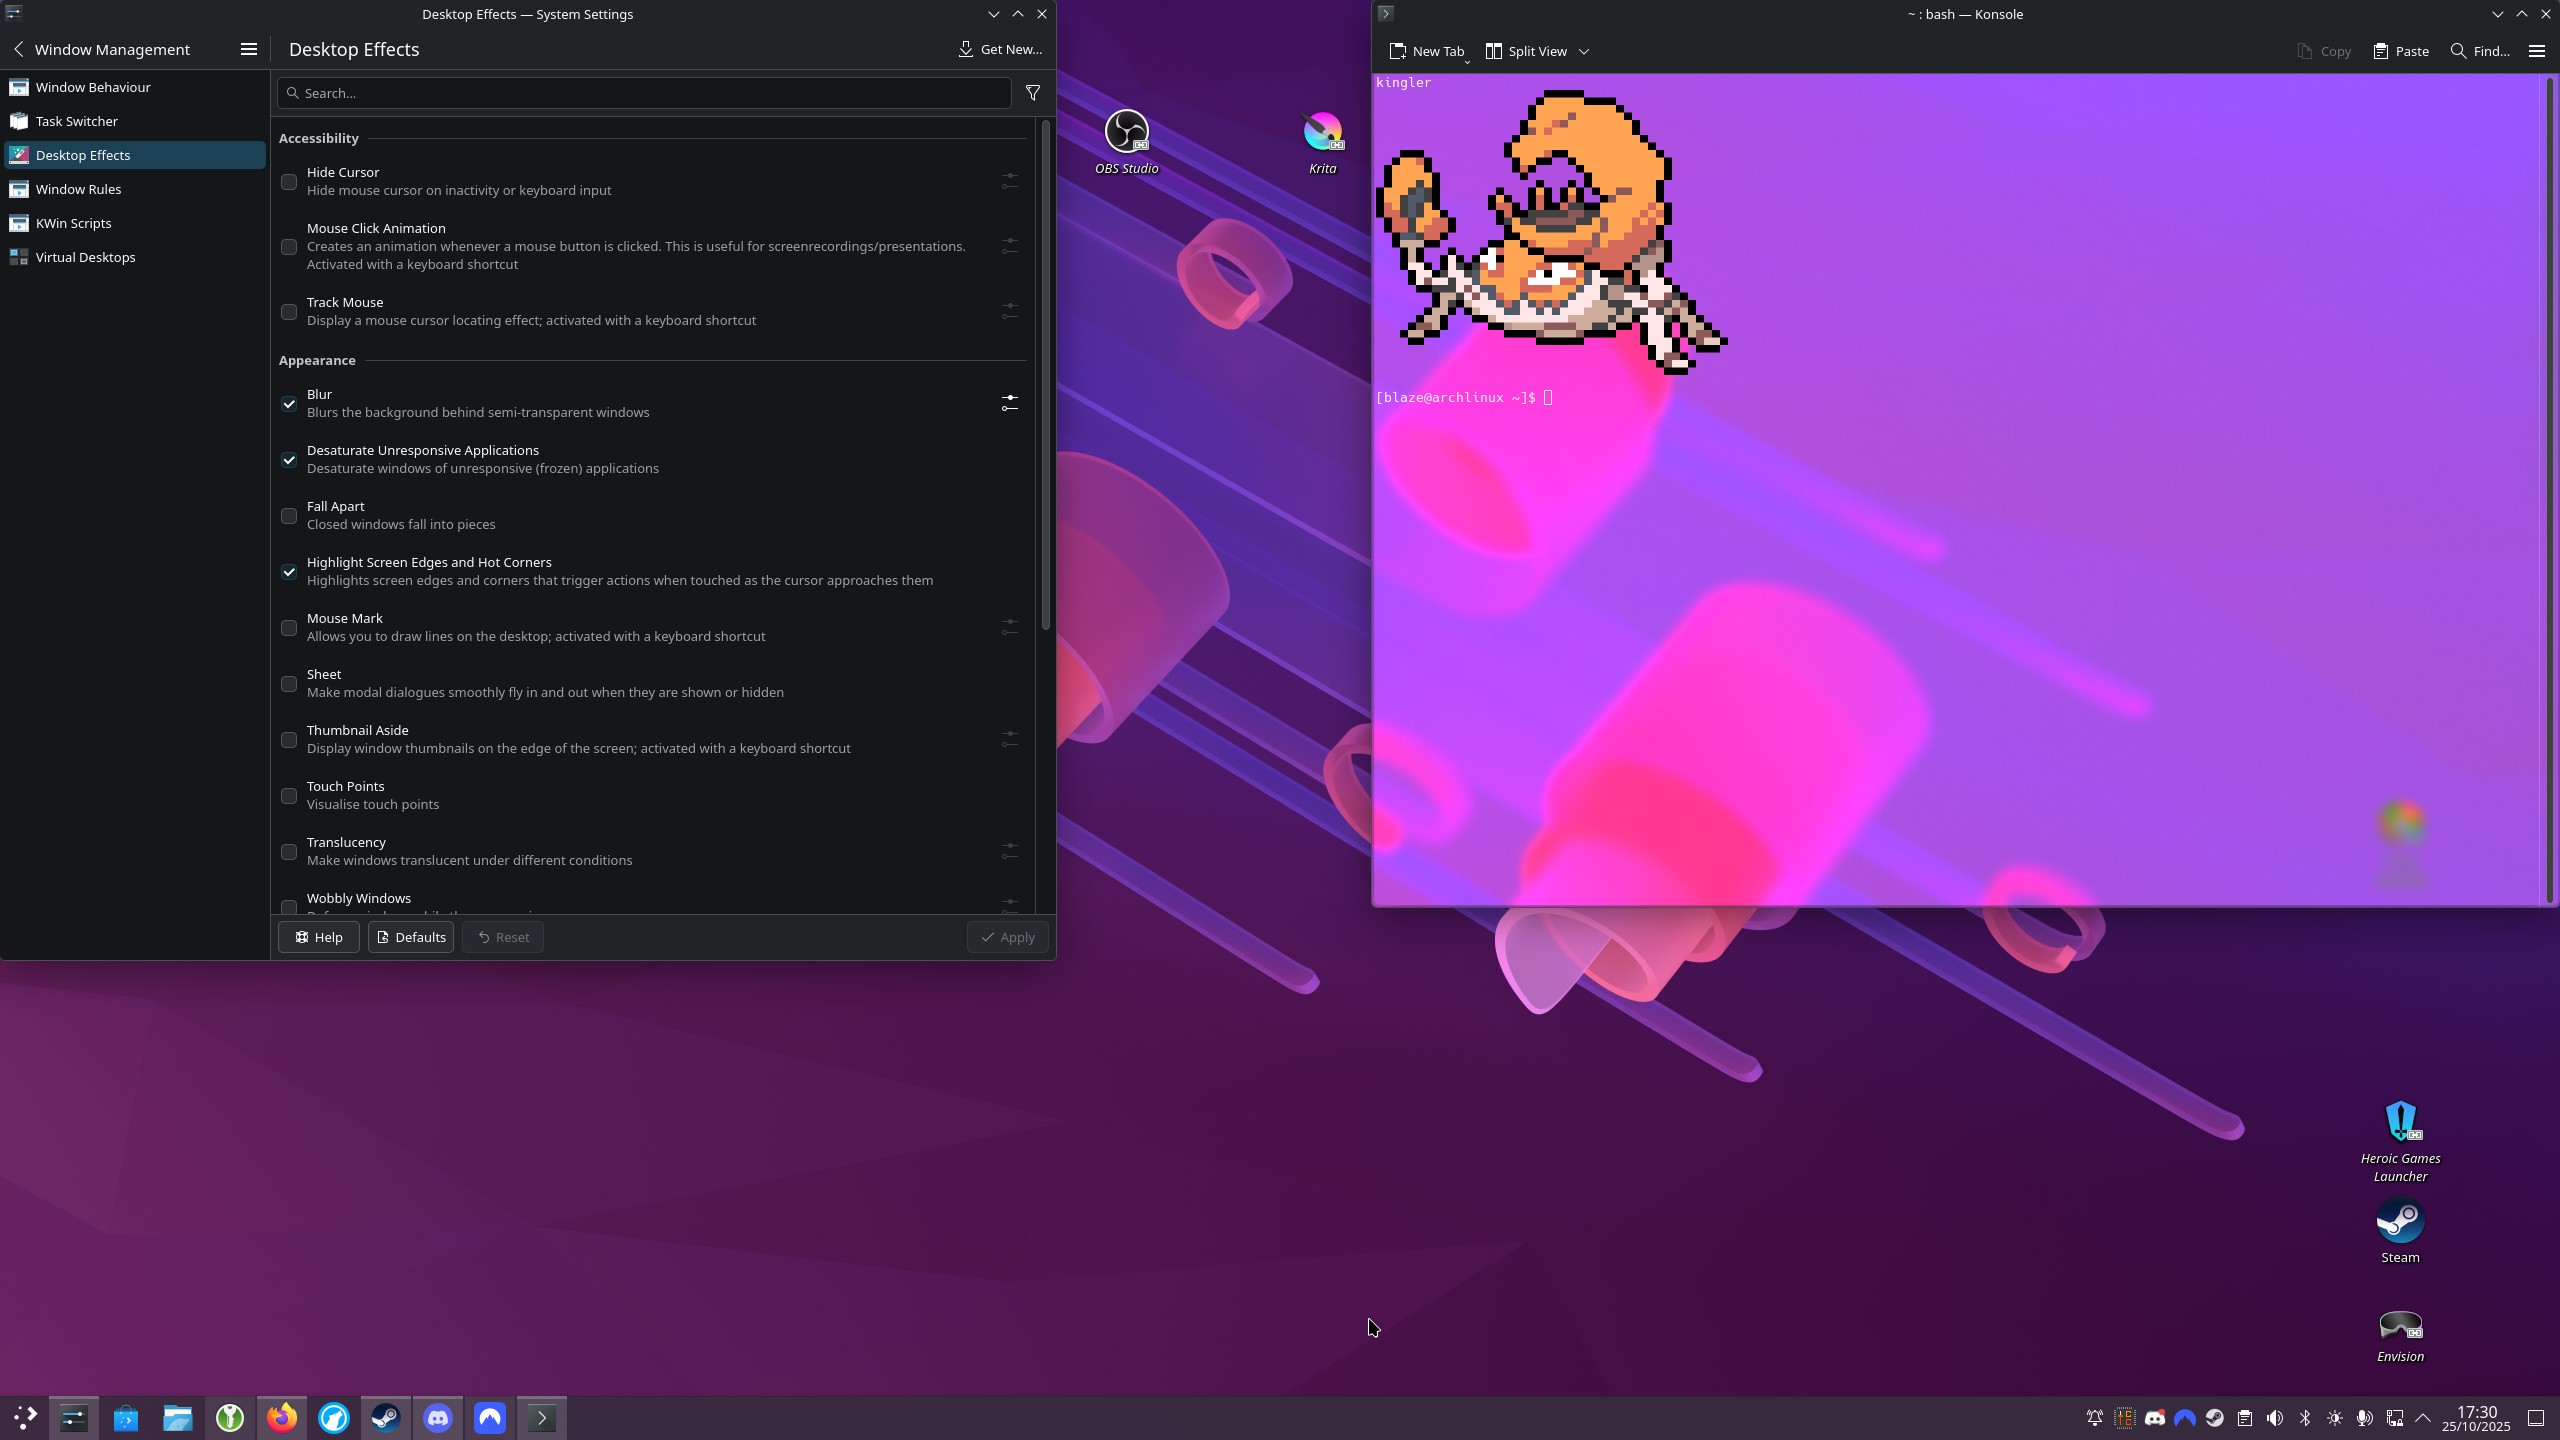Open the System Settings hamburger menu

(249, 49)
